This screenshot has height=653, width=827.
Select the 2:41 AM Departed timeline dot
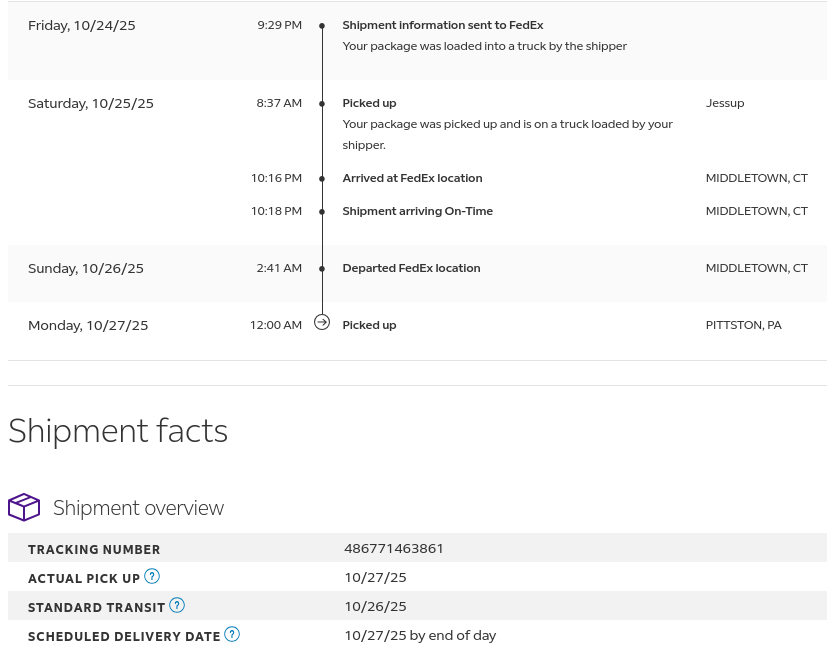(322, 269)
